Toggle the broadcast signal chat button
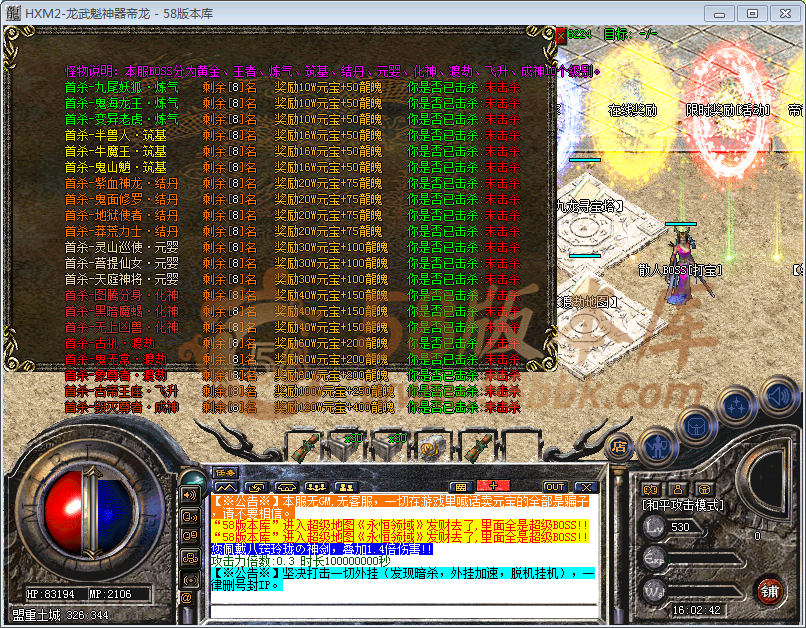The image size is (806, 628). click(x=190, y=579)
